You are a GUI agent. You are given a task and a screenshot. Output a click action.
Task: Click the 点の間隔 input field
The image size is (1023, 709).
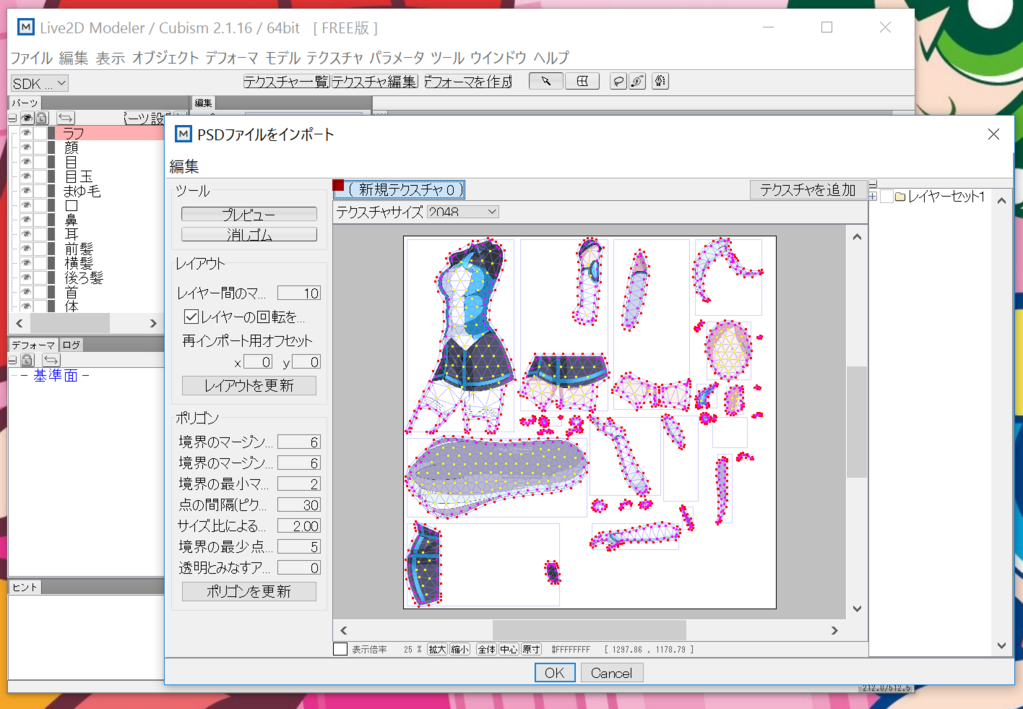click(x=298, y=505)
